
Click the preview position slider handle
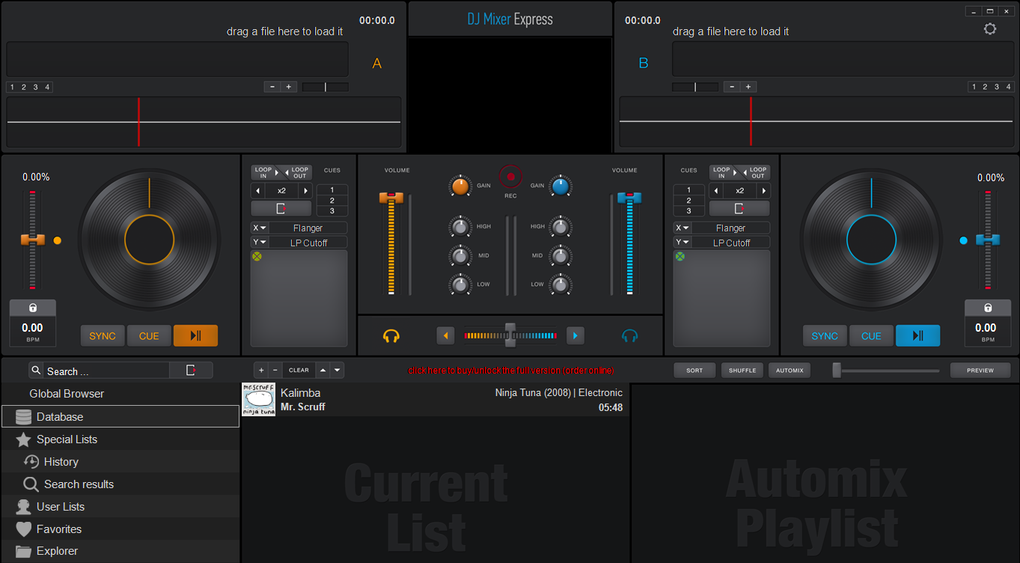pyautogui.click(x=837, y=370)
